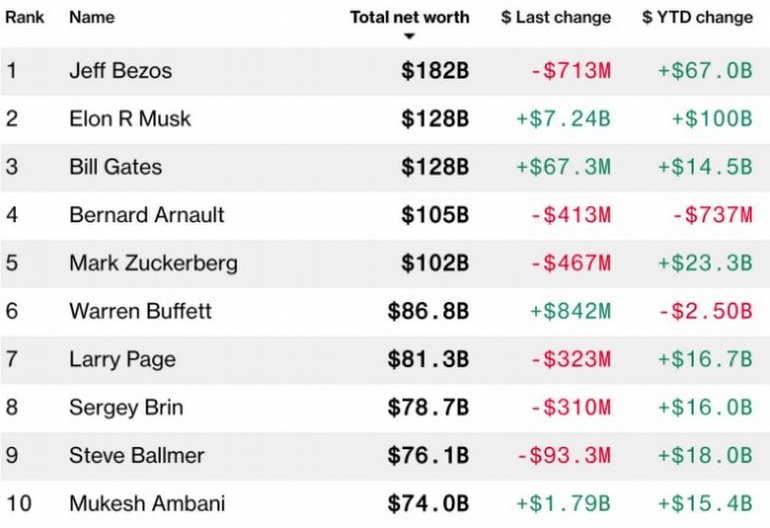
Task: Click Jeff Bezos's $182B net worth
Action: (435, 71)
